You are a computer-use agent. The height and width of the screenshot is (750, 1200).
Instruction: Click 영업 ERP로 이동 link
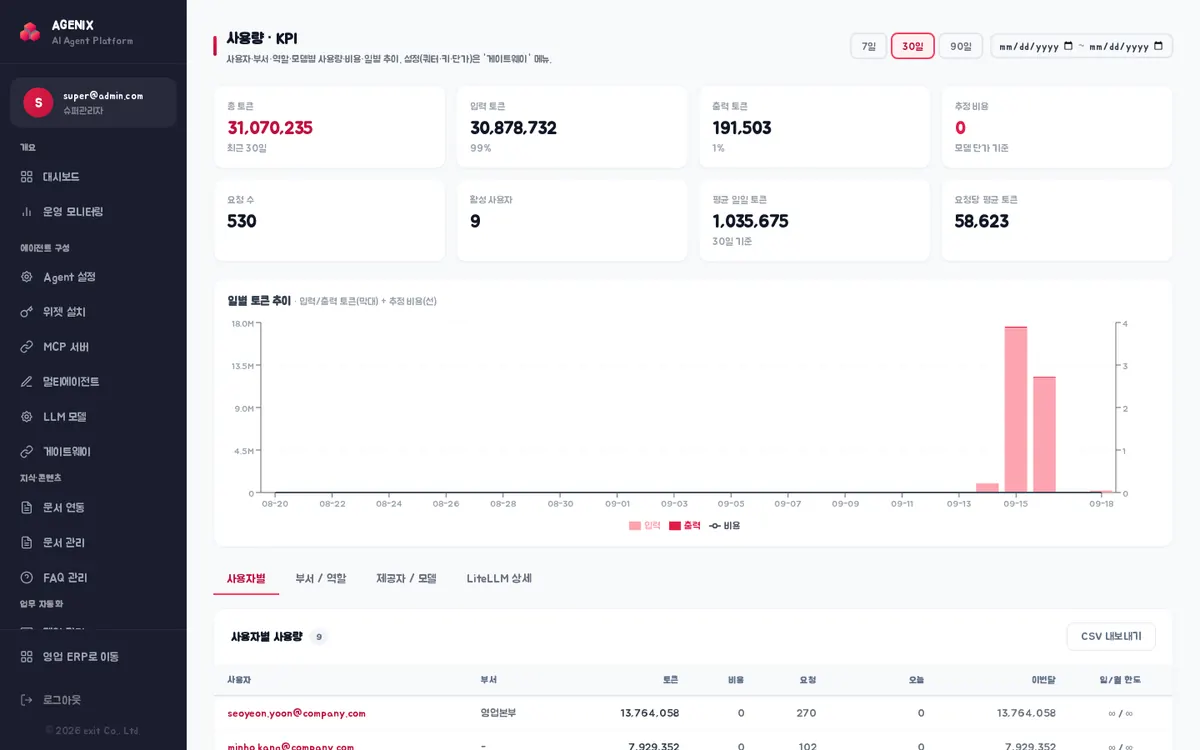point(93,657)
